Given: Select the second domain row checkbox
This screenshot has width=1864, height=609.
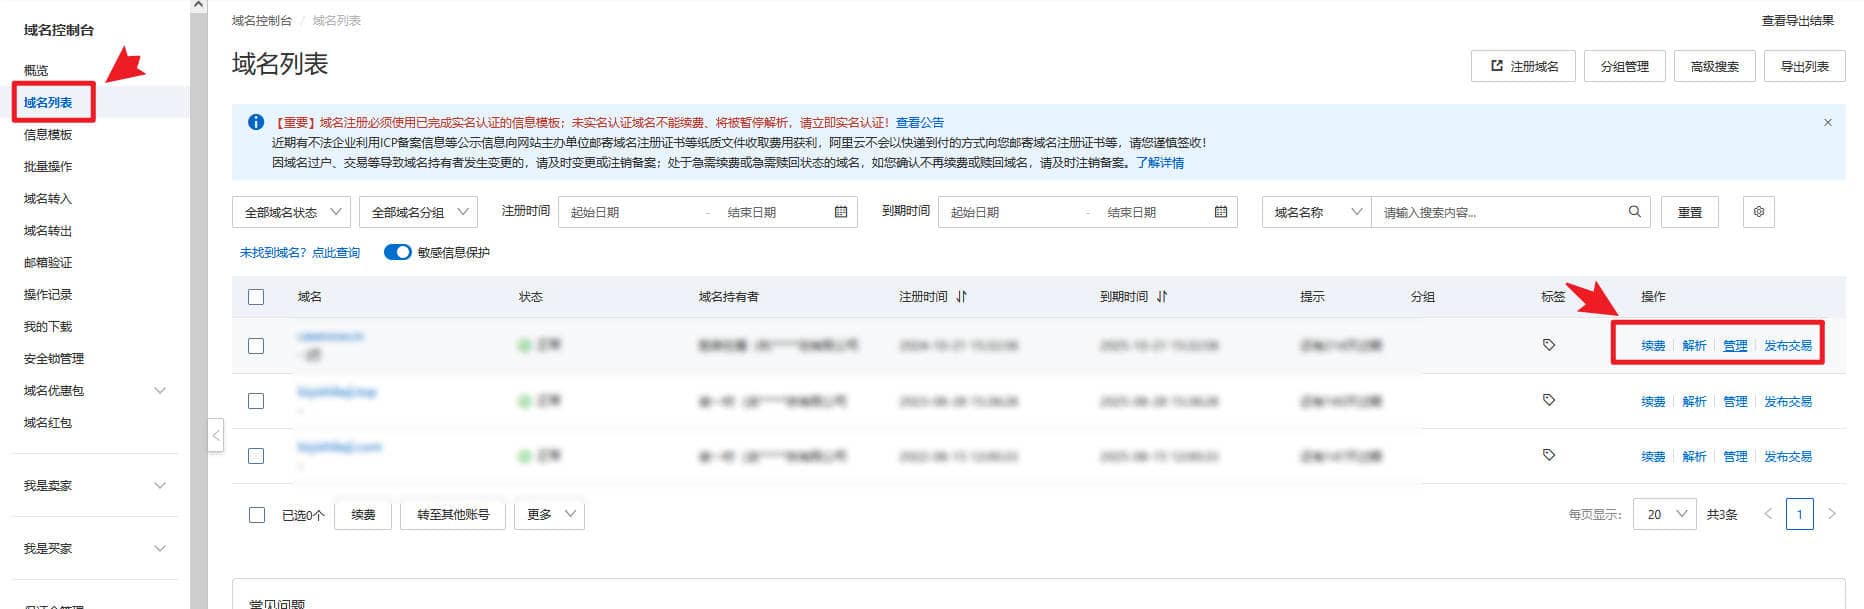Looking at the screenshot, I should point(256,401).
